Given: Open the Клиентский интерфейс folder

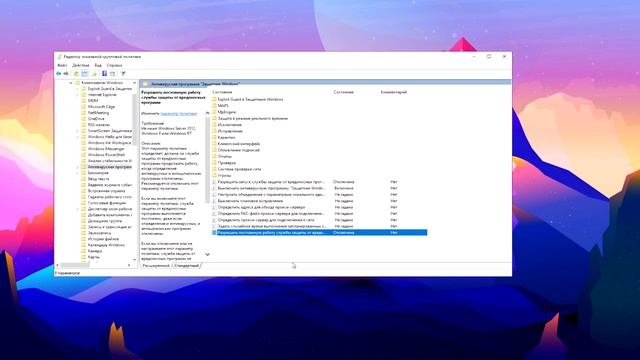Looking at the screenshot, I should [x=236, y=144].
